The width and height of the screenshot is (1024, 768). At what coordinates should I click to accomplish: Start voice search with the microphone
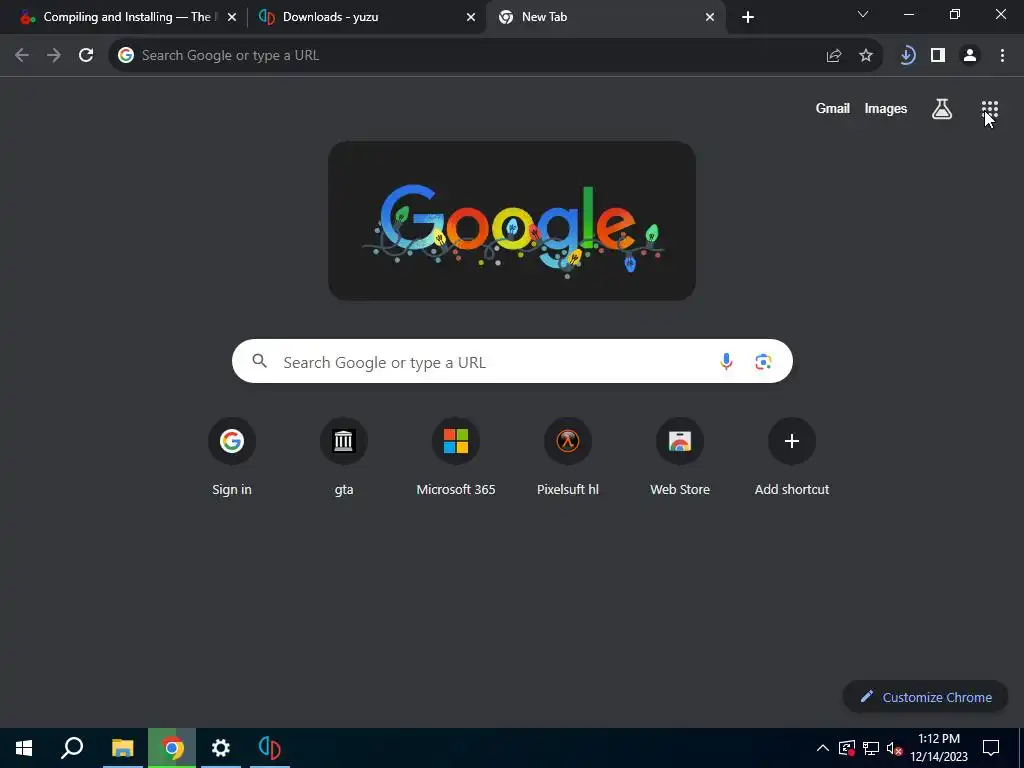coord(726,361)
